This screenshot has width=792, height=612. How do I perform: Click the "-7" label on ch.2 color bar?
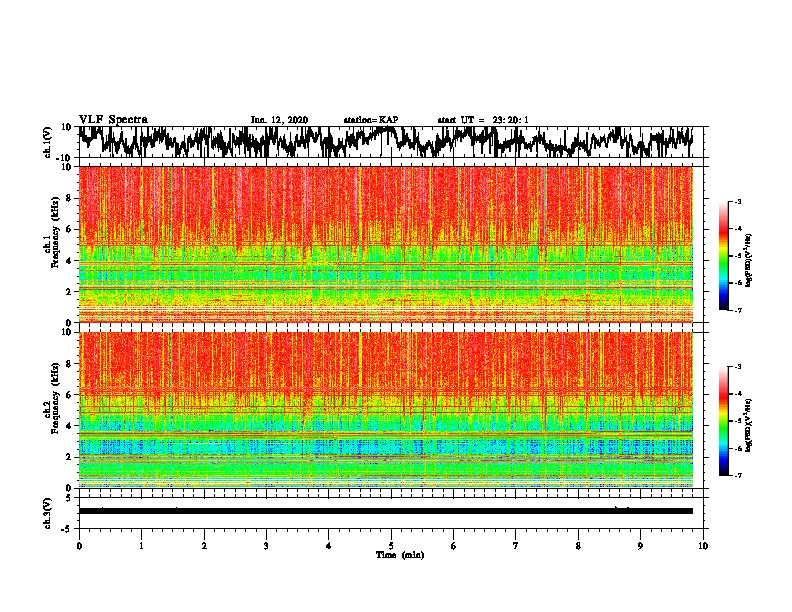tap(737, 476)
